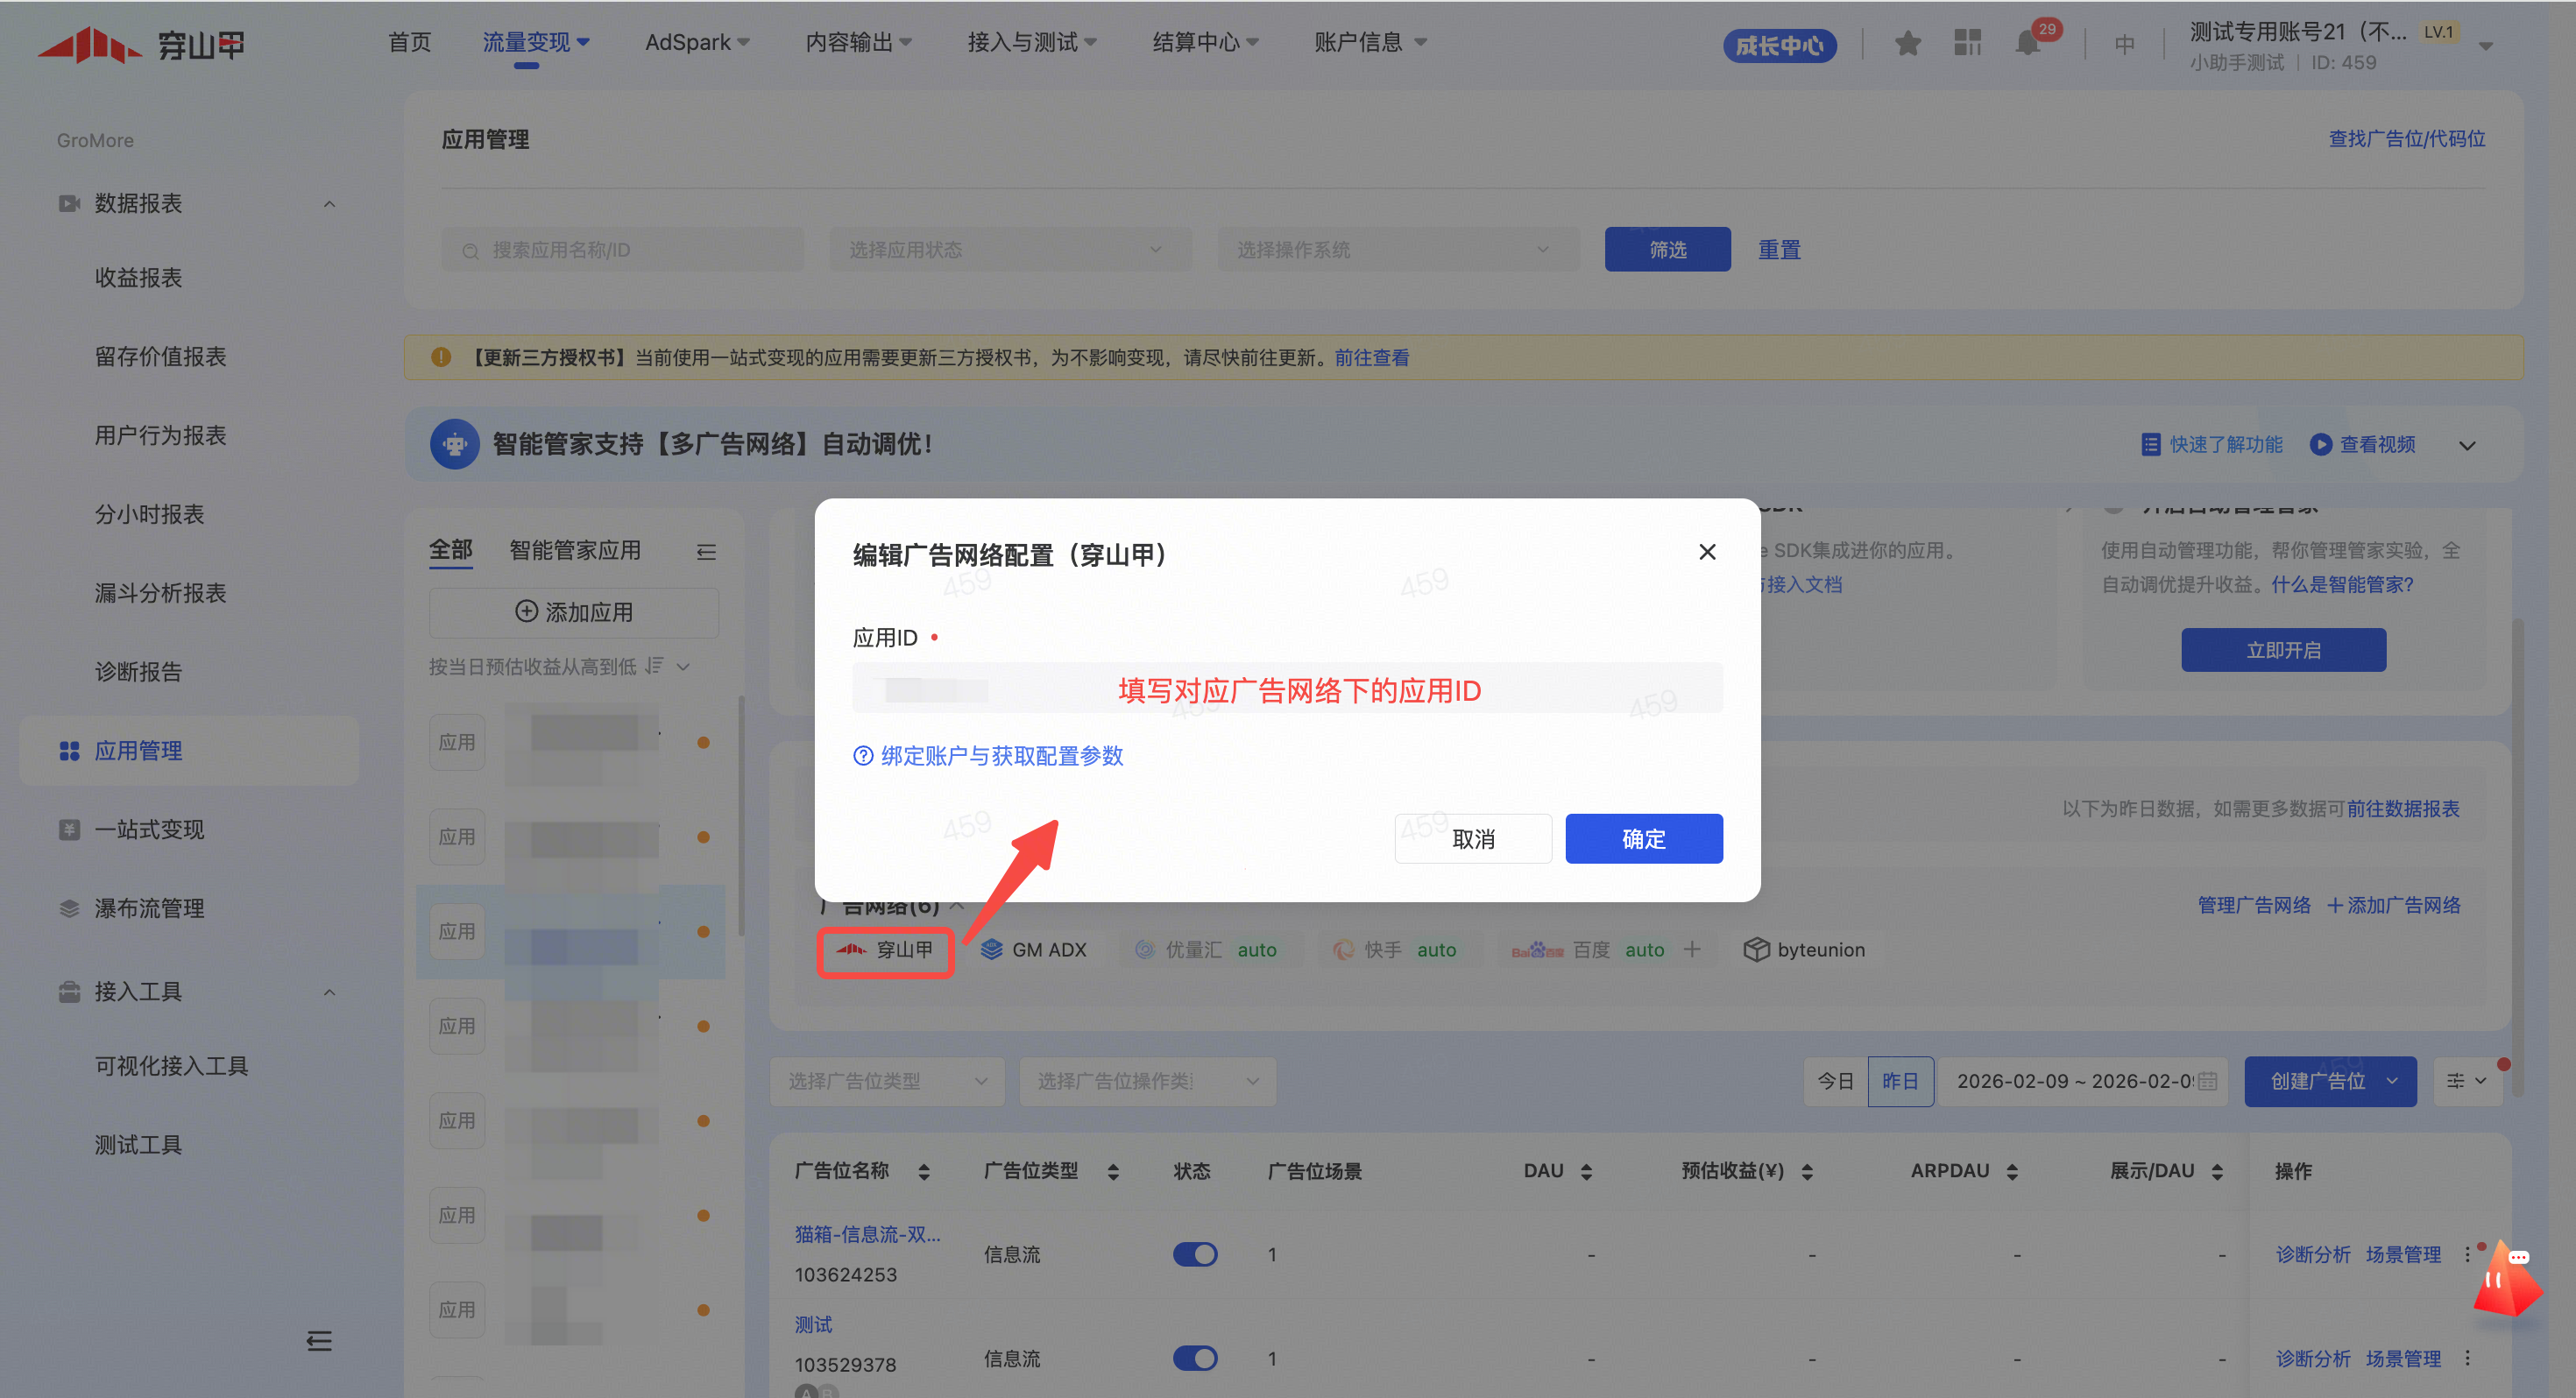Click the 穿山甲 ad network chip
Viewport: 2576px width, 1398px height.
tap(885, 950)
